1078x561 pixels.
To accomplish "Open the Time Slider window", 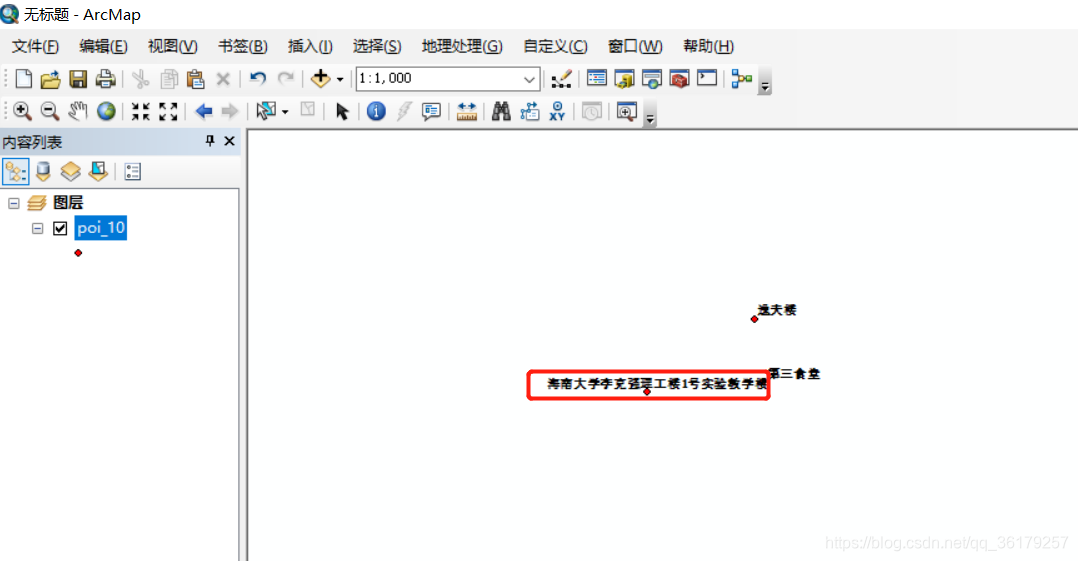I will point(591,111).
